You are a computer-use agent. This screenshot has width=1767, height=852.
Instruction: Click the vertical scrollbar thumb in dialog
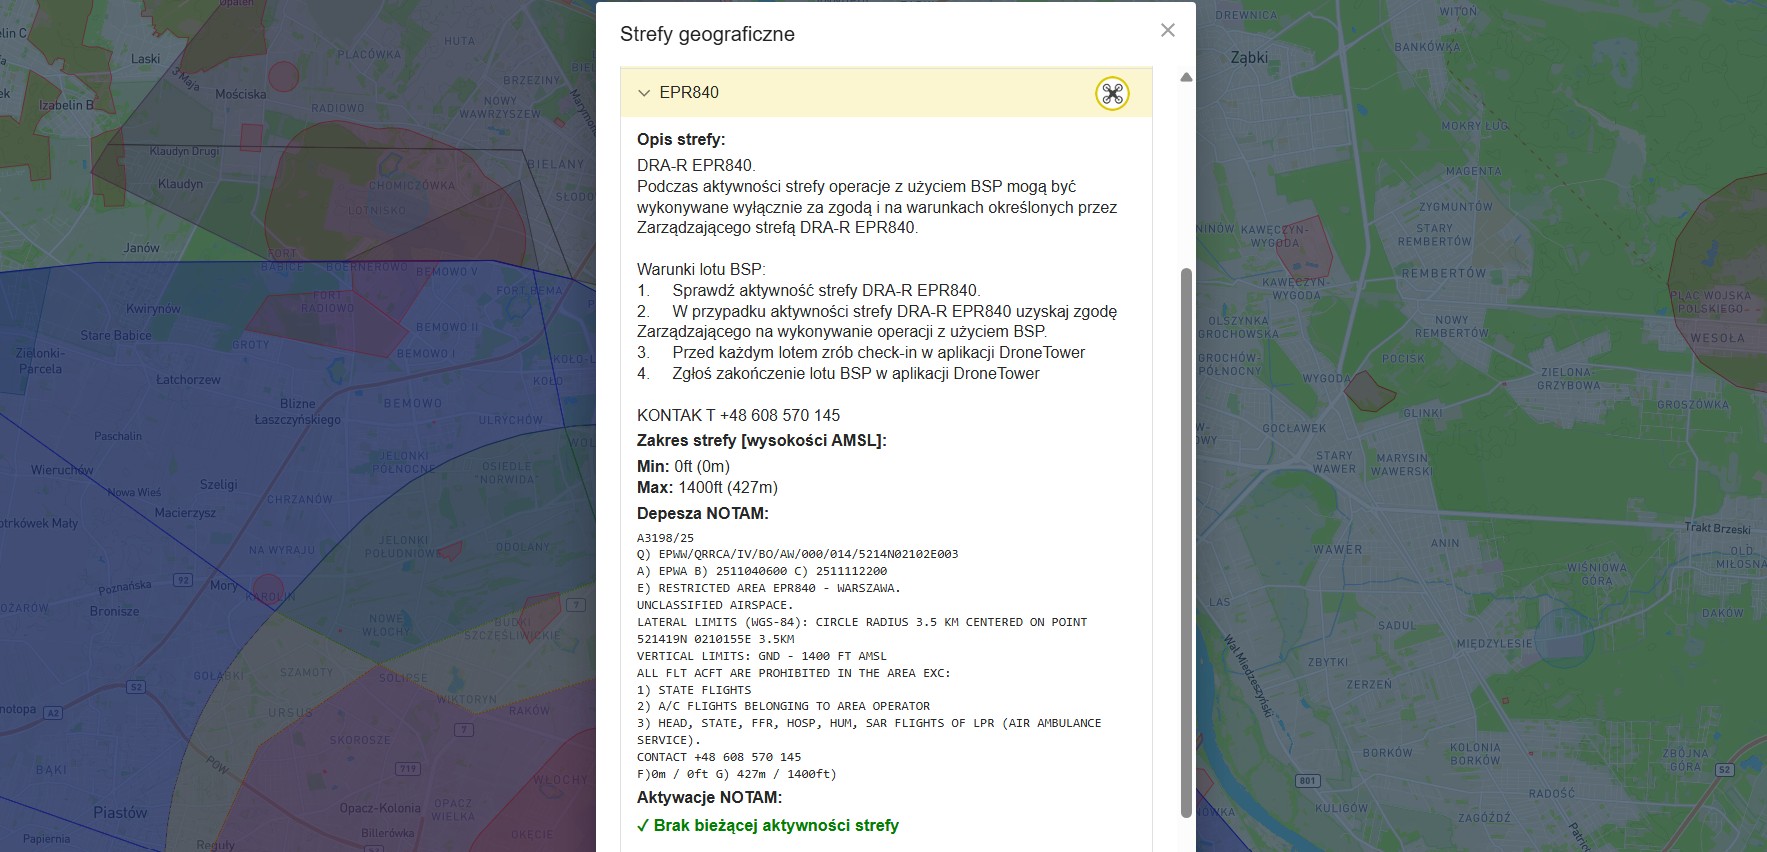(1186, 540)
